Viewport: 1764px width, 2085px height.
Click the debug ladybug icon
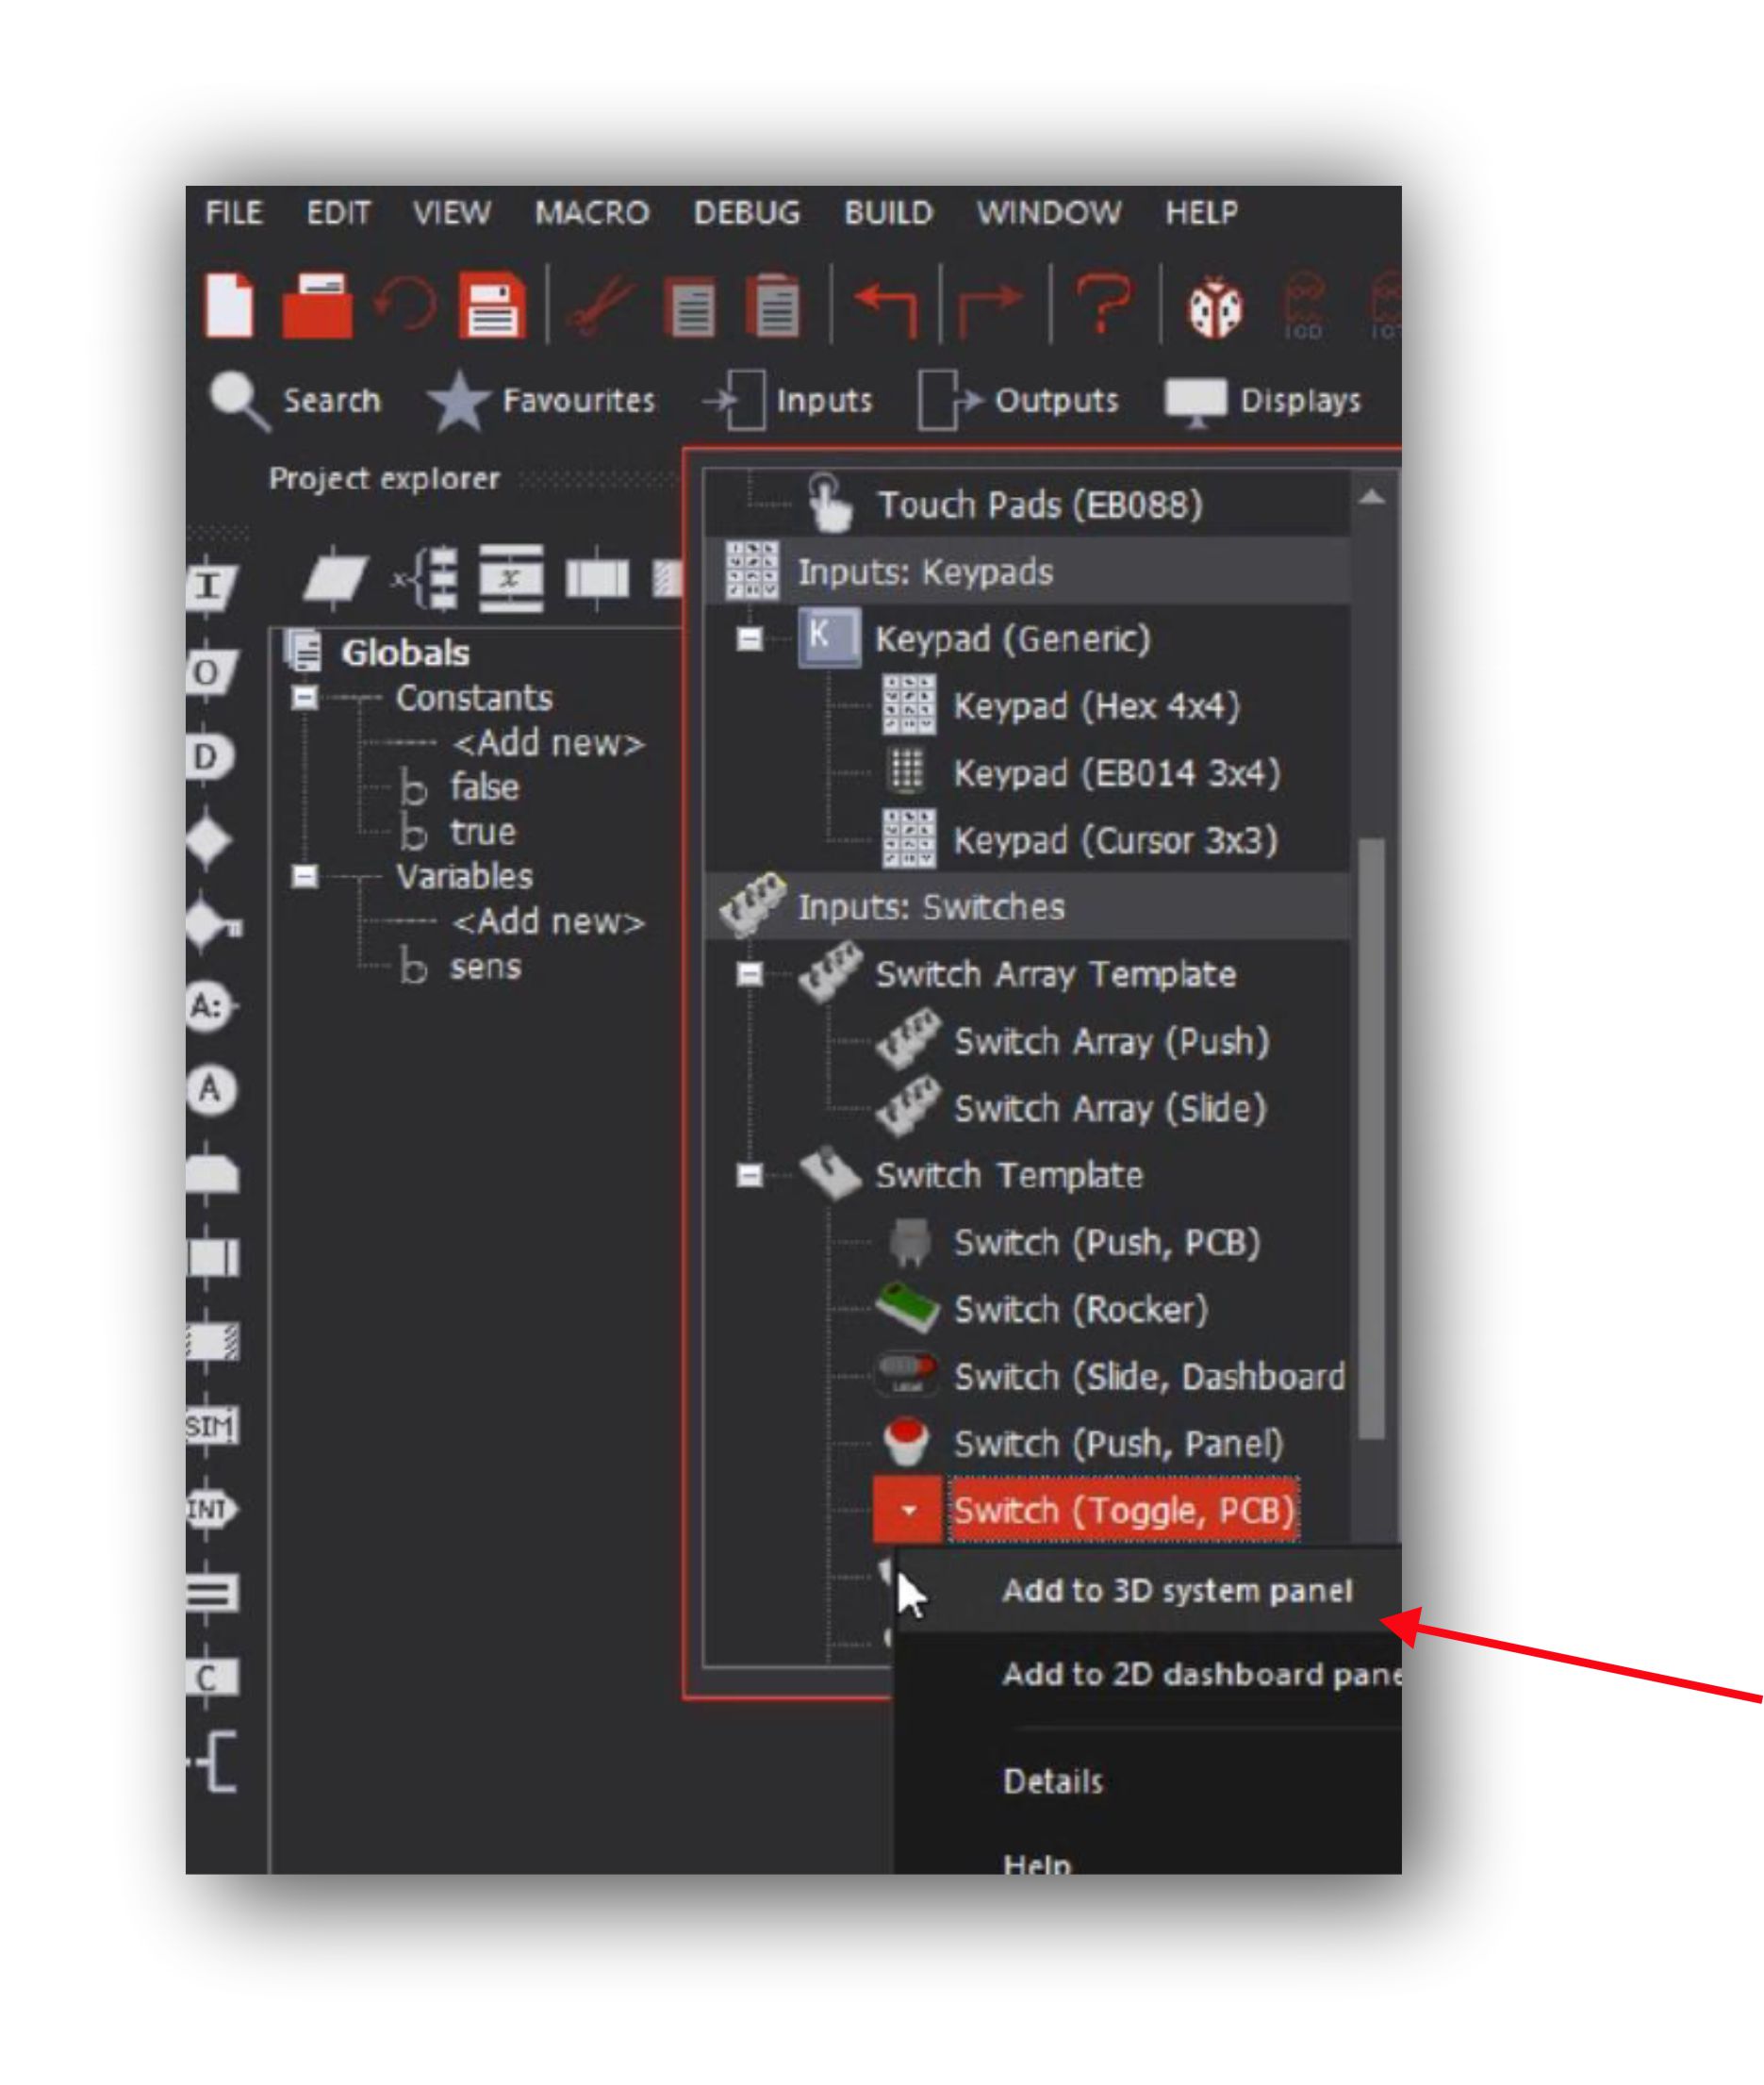pyautogui.click(x=1215, y=307)
